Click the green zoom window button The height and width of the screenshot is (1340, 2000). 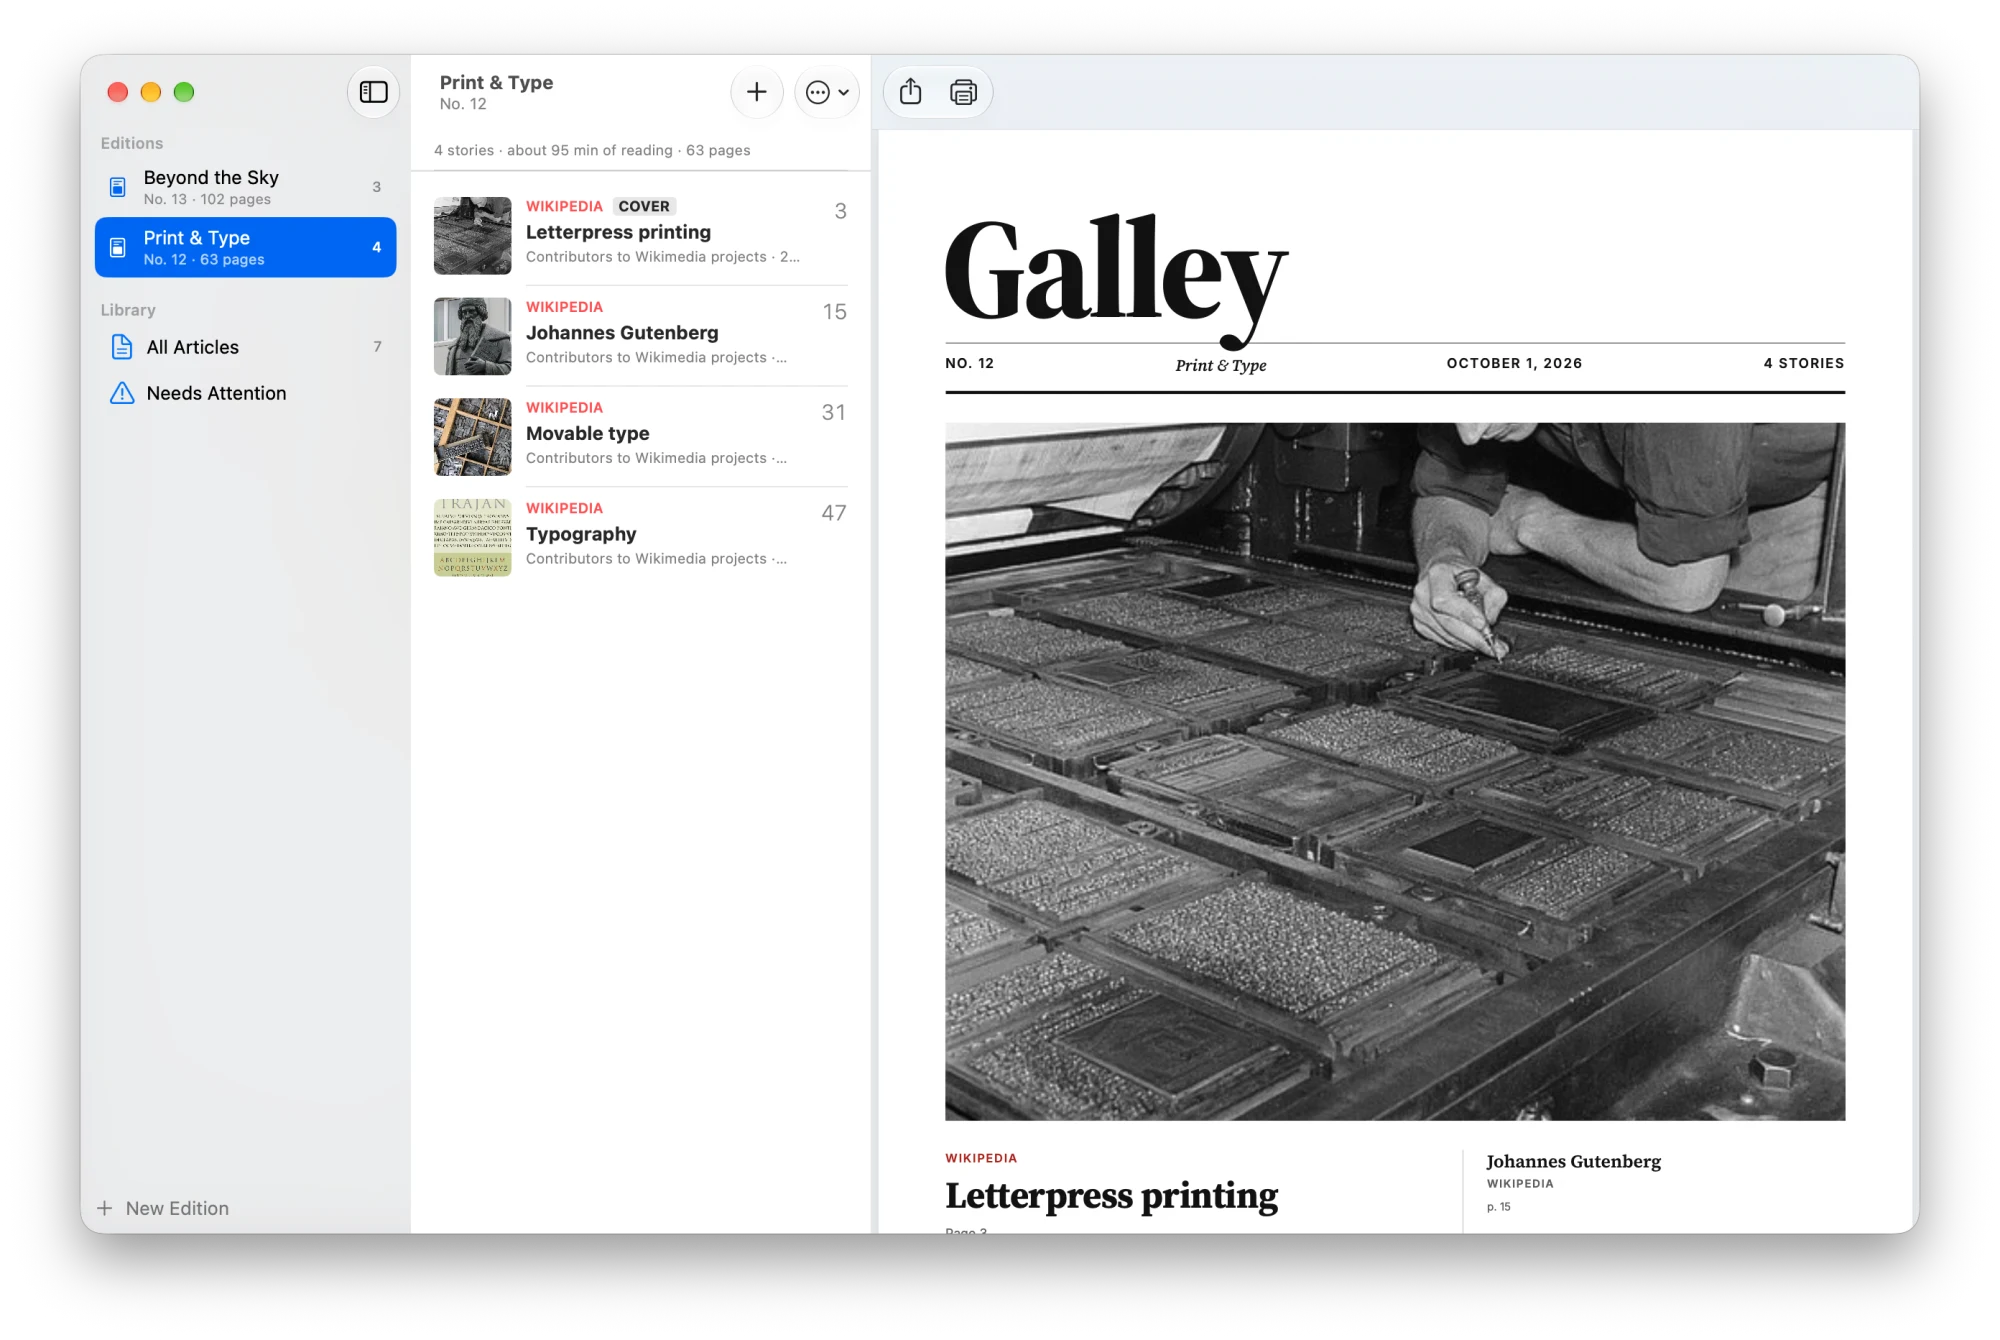tap(184, 92)
